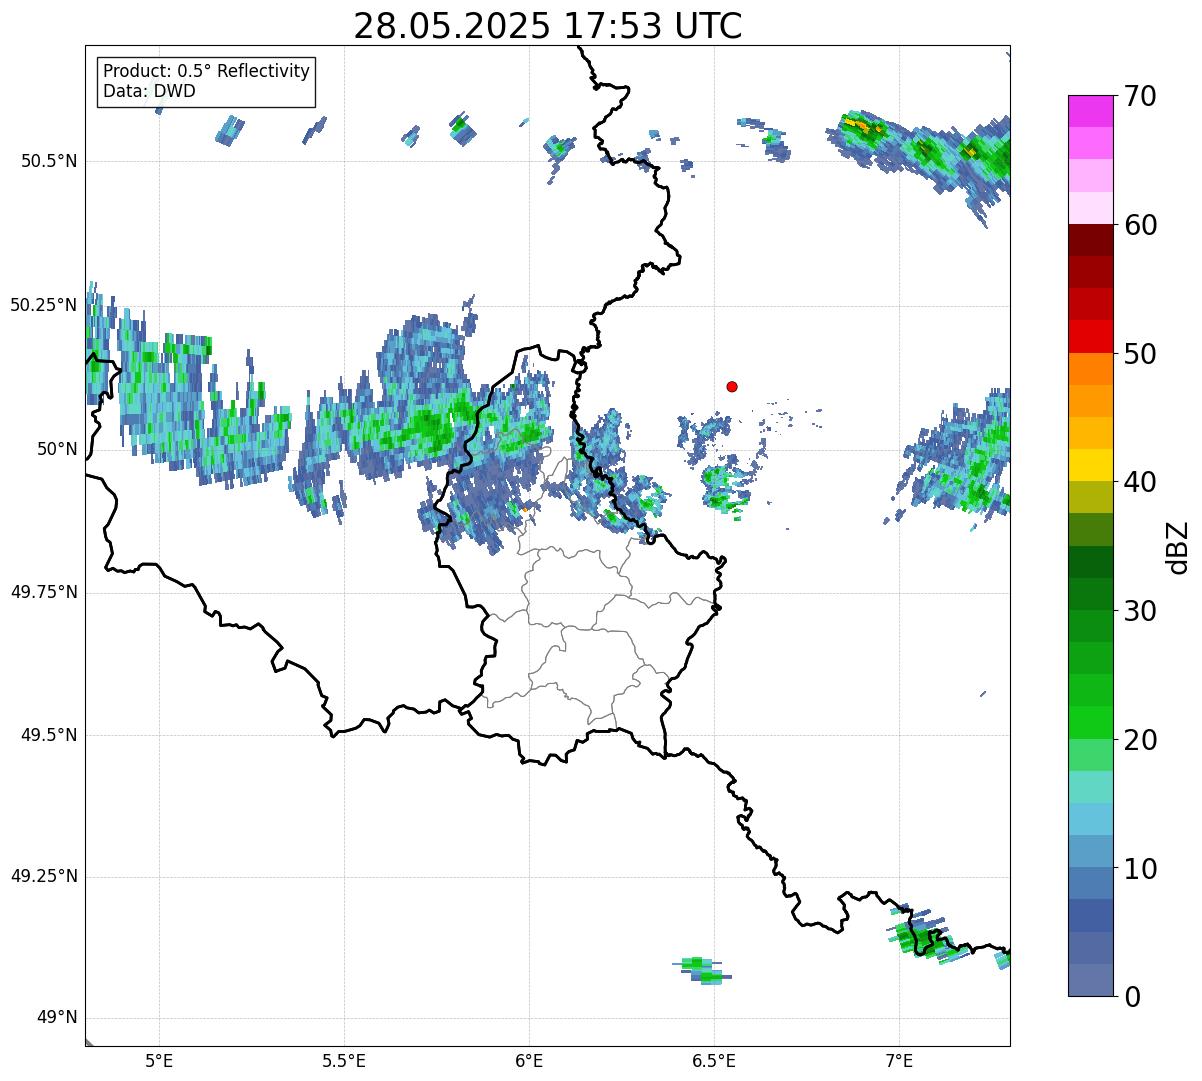
Task: Click the colorbar tick label "70"
Action: coord(1140,96)
